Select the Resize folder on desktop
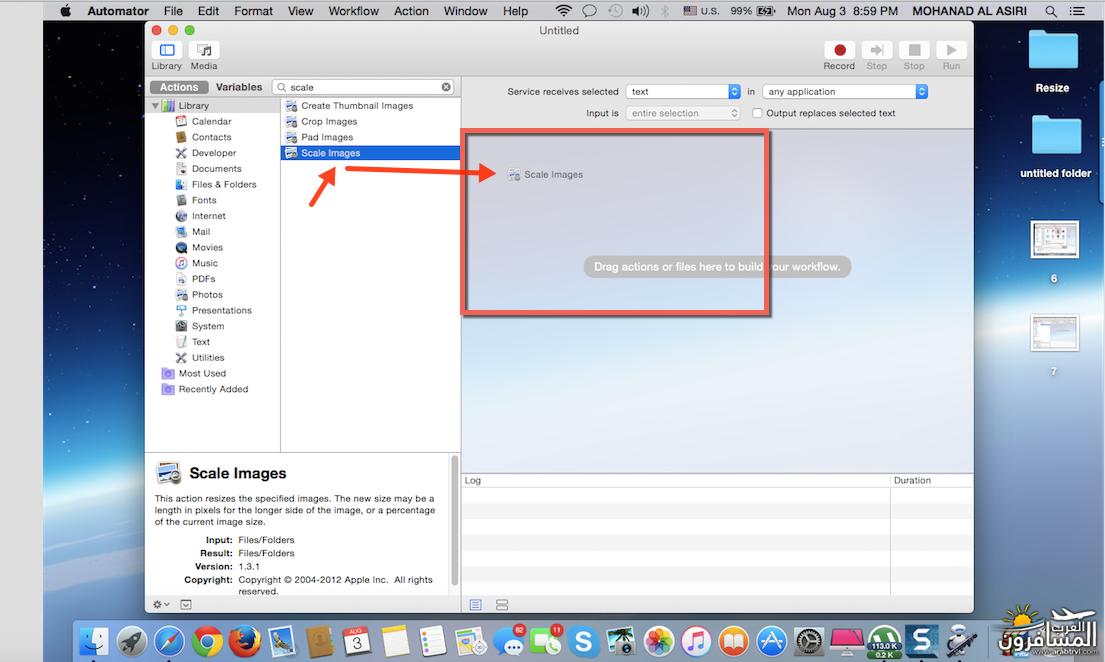1105x662 pixels. click(1053, 62)
